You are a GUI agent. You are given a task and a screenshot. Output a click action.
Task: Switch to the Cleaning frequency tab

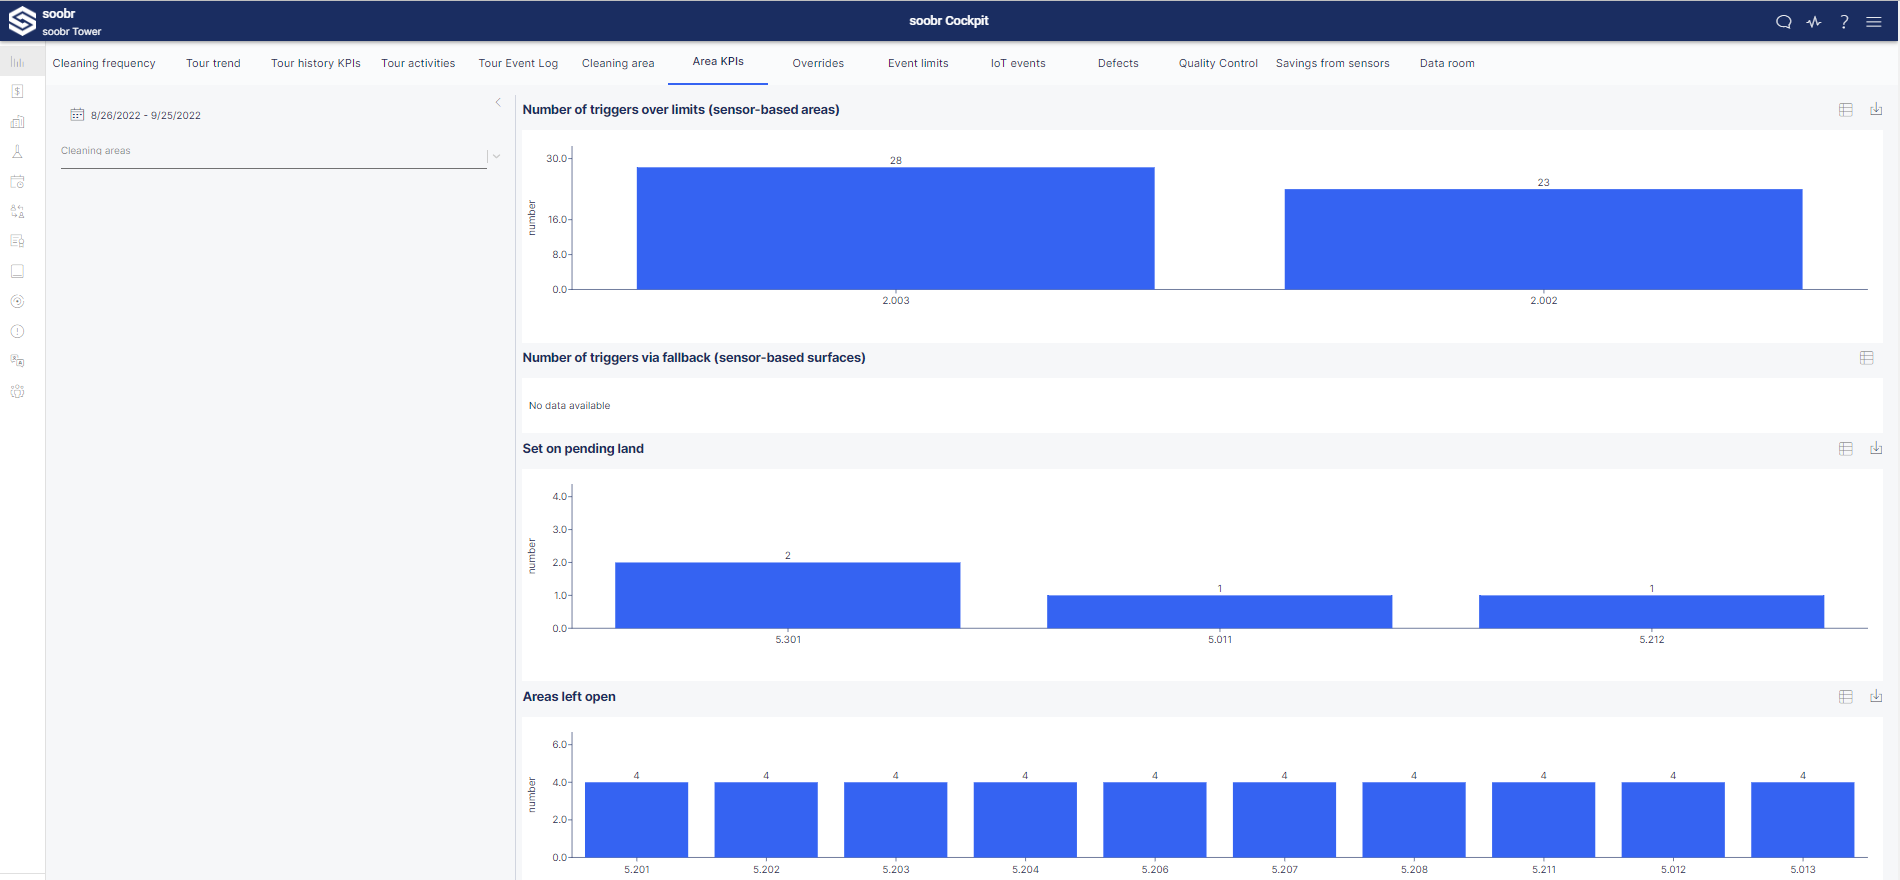(104, 63)
